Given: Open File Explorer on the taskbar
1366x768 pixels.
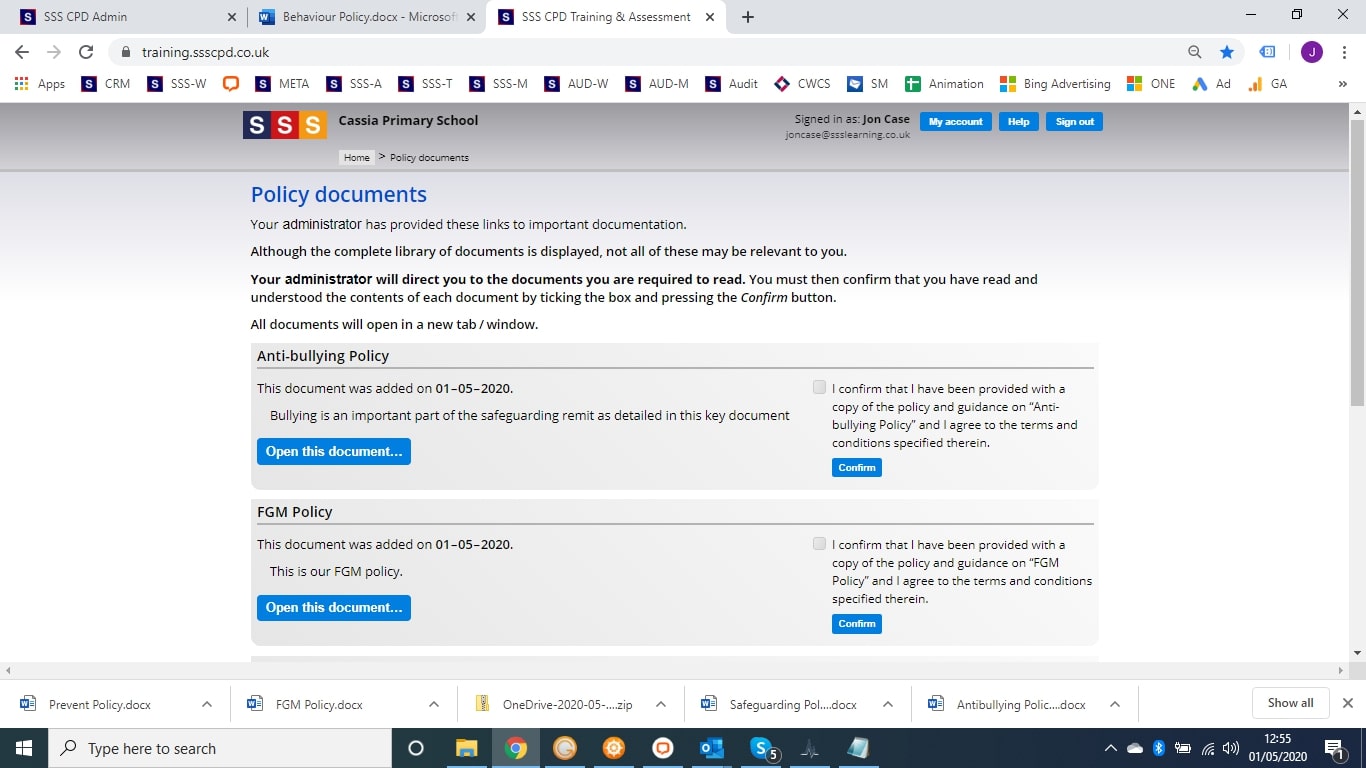Looking at the screenshot, I should [x=466, y=748].
